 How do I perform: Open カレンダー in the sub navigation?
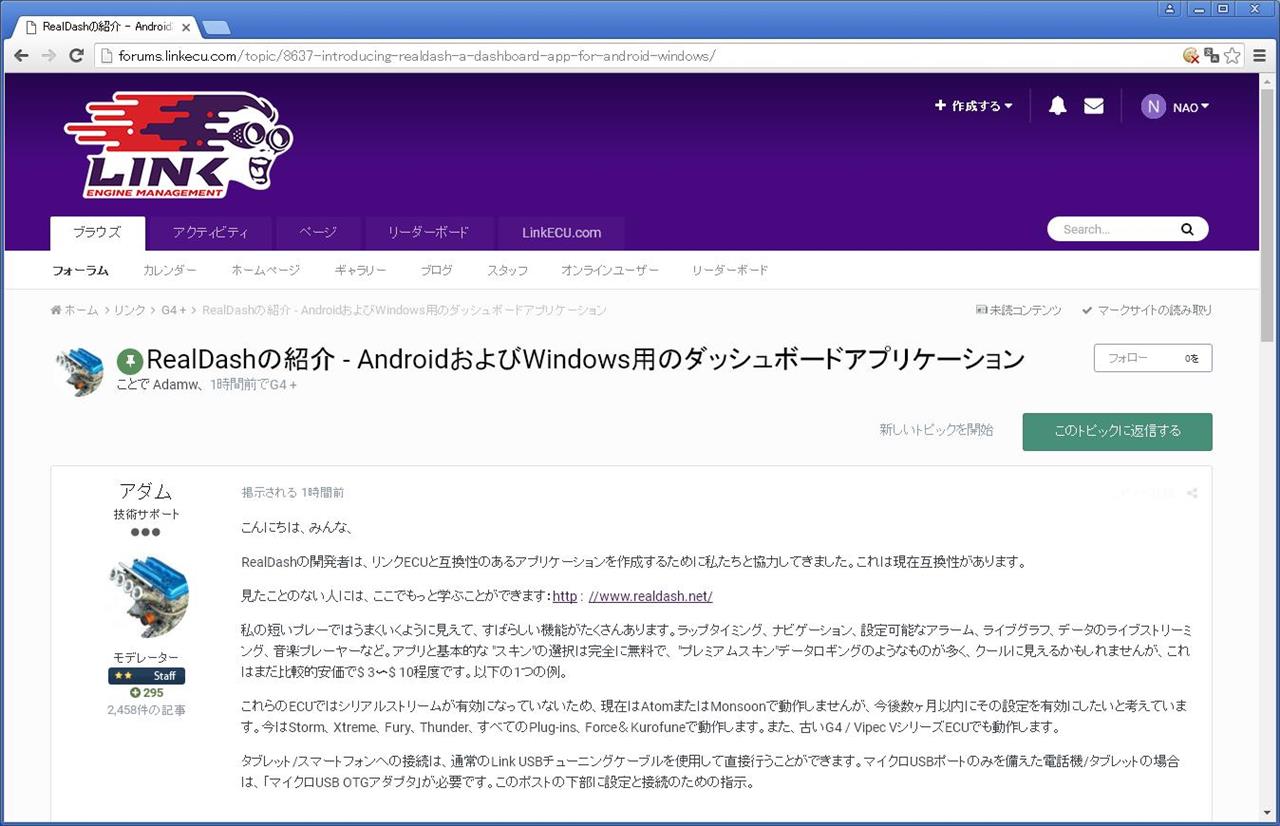pyautogui.click(x=170, y=270)
